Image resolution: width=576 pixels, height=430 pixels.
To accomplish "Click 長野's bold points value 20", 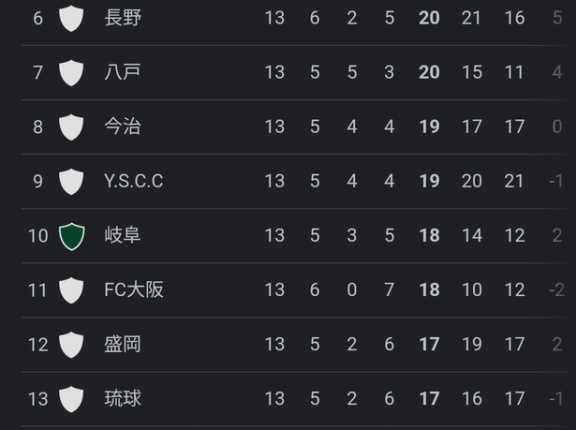I will pos(429,18).
